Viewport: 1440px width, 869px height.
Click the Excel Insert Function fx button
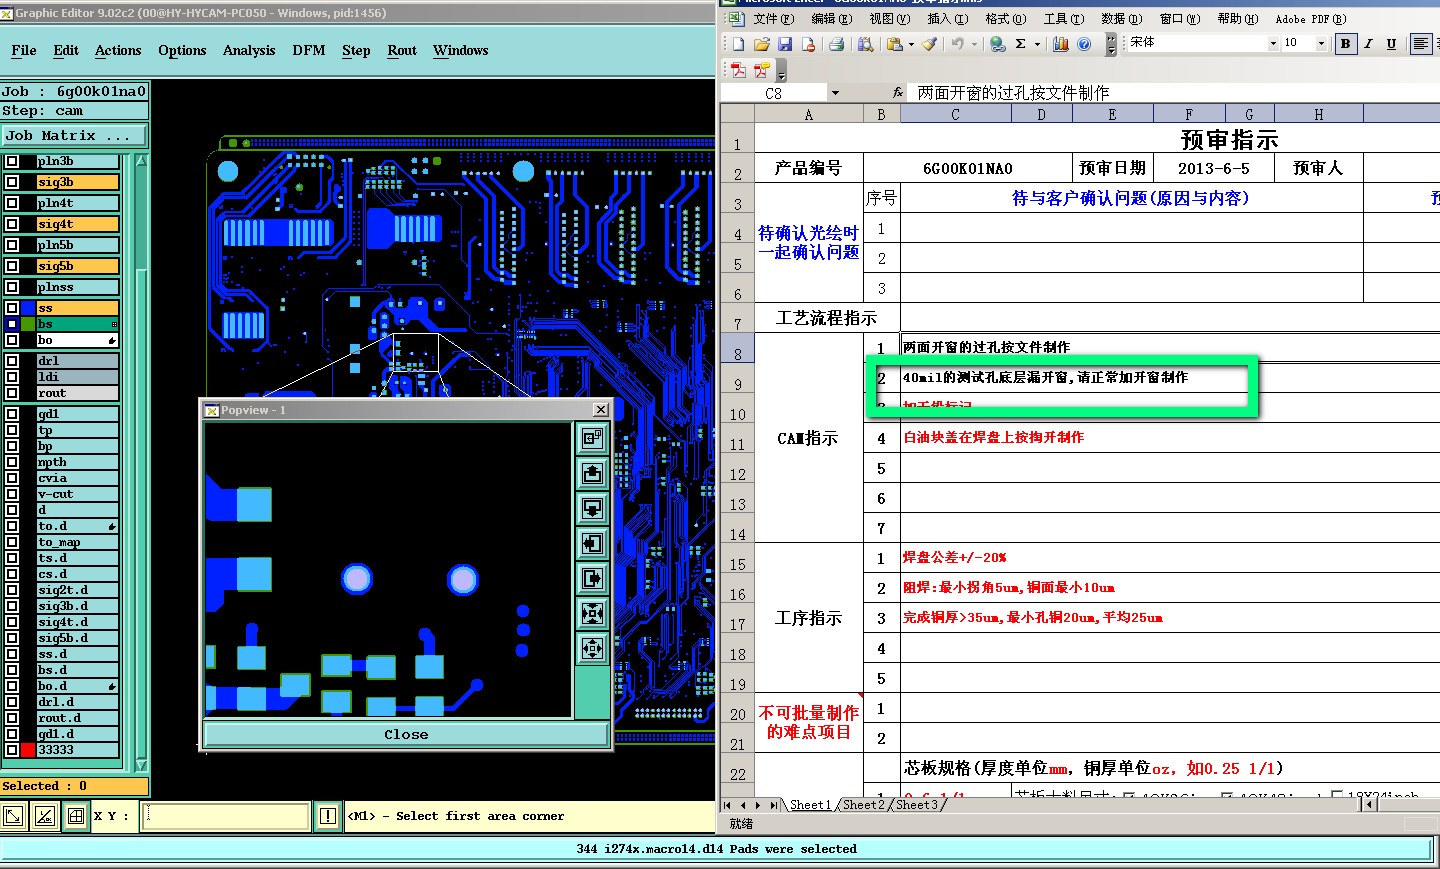pos(898,93)
